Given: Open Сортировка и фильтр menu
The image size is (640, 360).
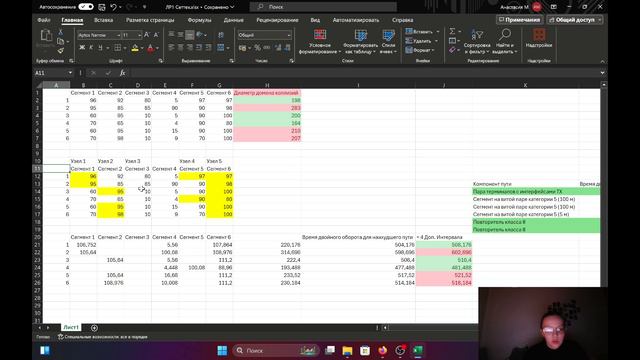Looking at the screenshot, I should tap(477, 41).
